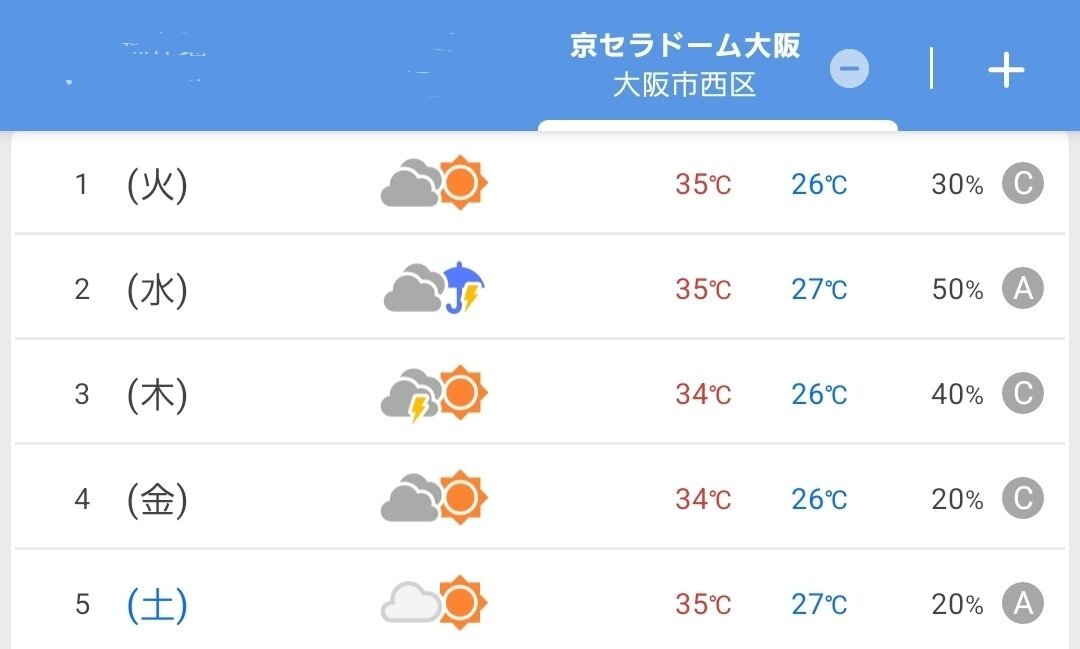Add a new location with plus icon

click(x=1006, y=70)
